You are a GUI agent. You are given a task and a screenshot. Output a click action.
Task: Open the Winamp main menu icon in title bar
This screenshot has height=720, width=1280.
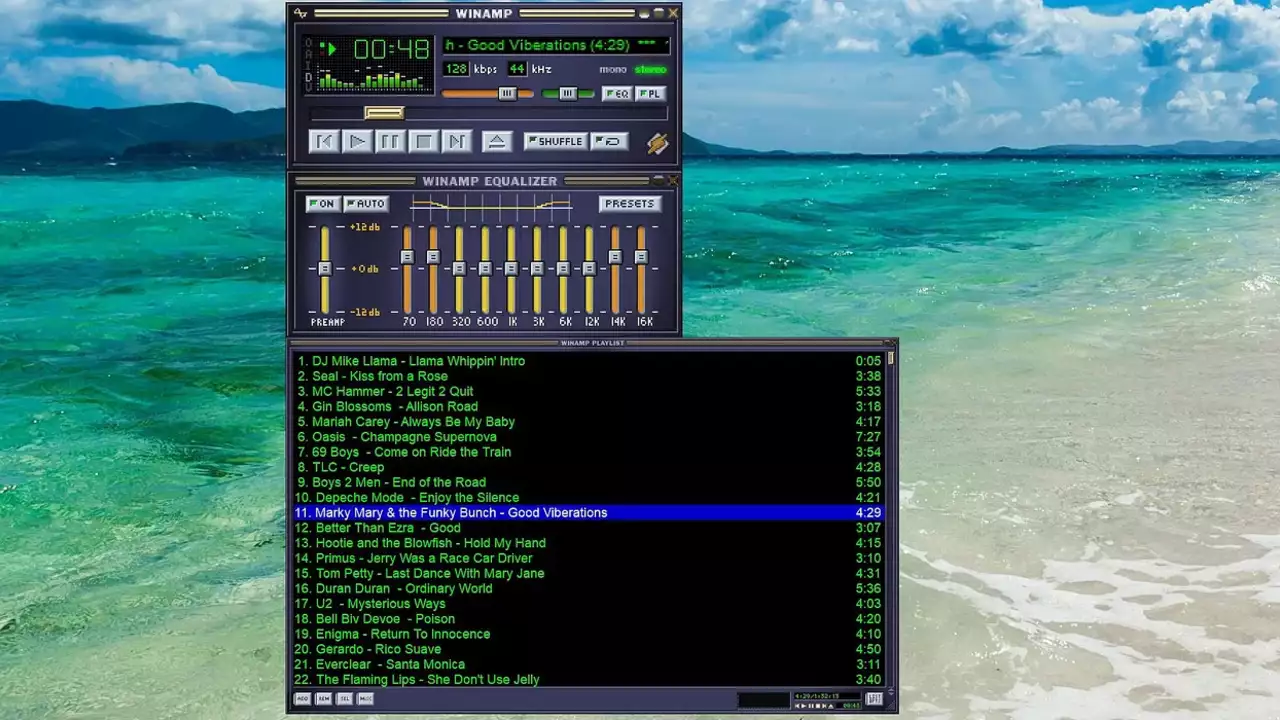(x=301, y=13)
